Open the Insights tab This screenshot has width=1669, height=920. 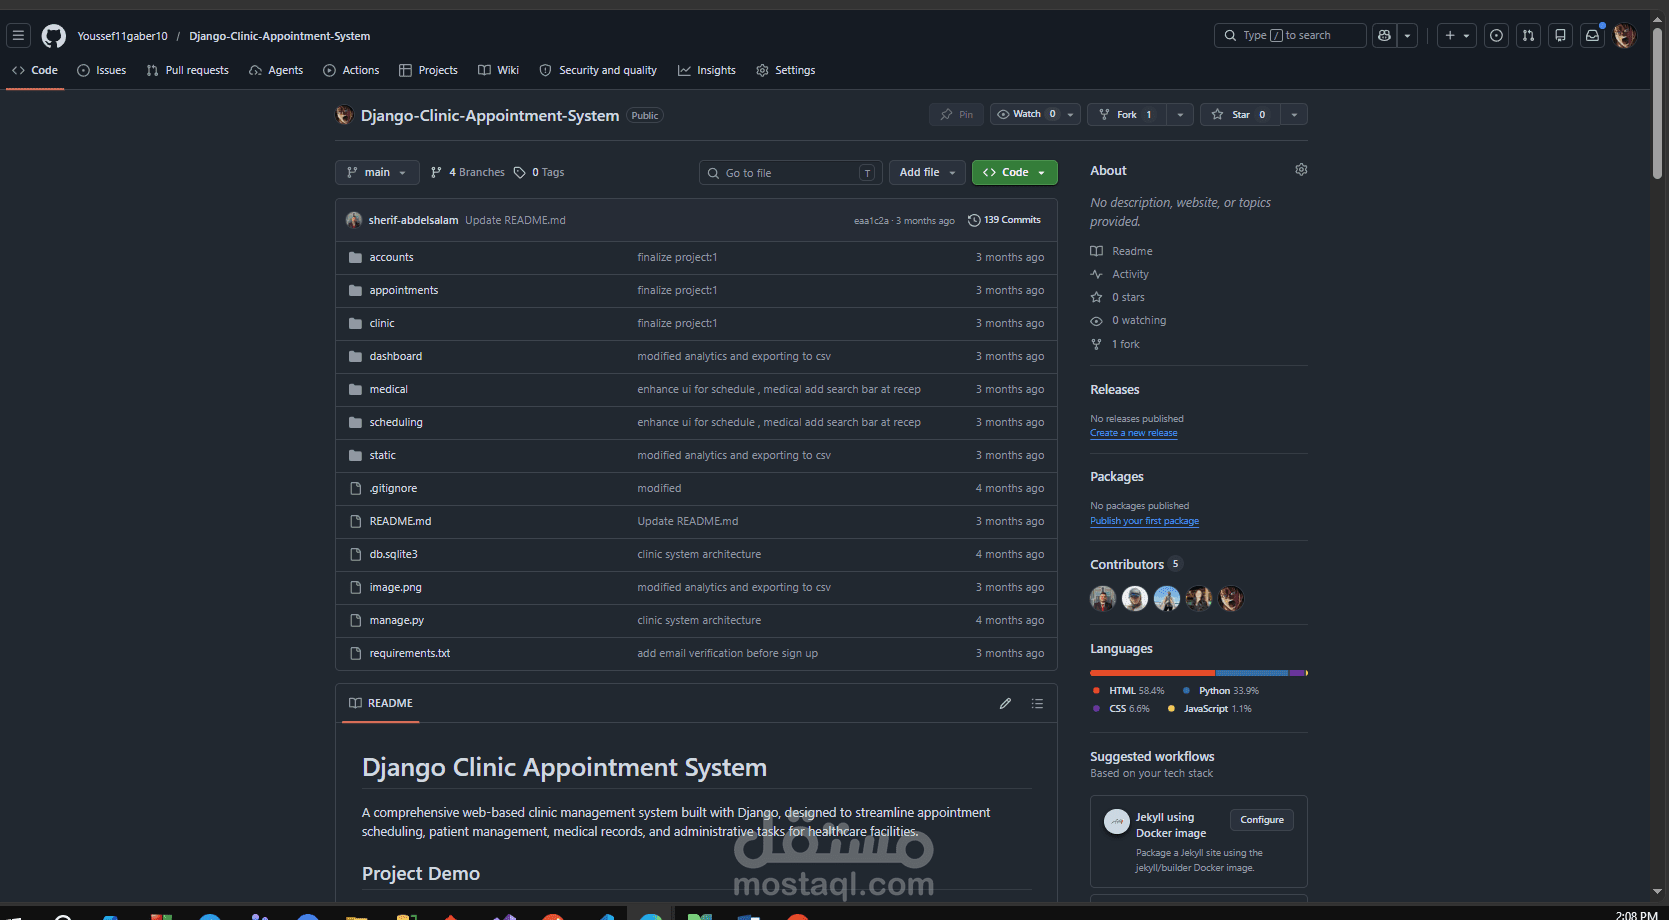click(x=707, y=70)
